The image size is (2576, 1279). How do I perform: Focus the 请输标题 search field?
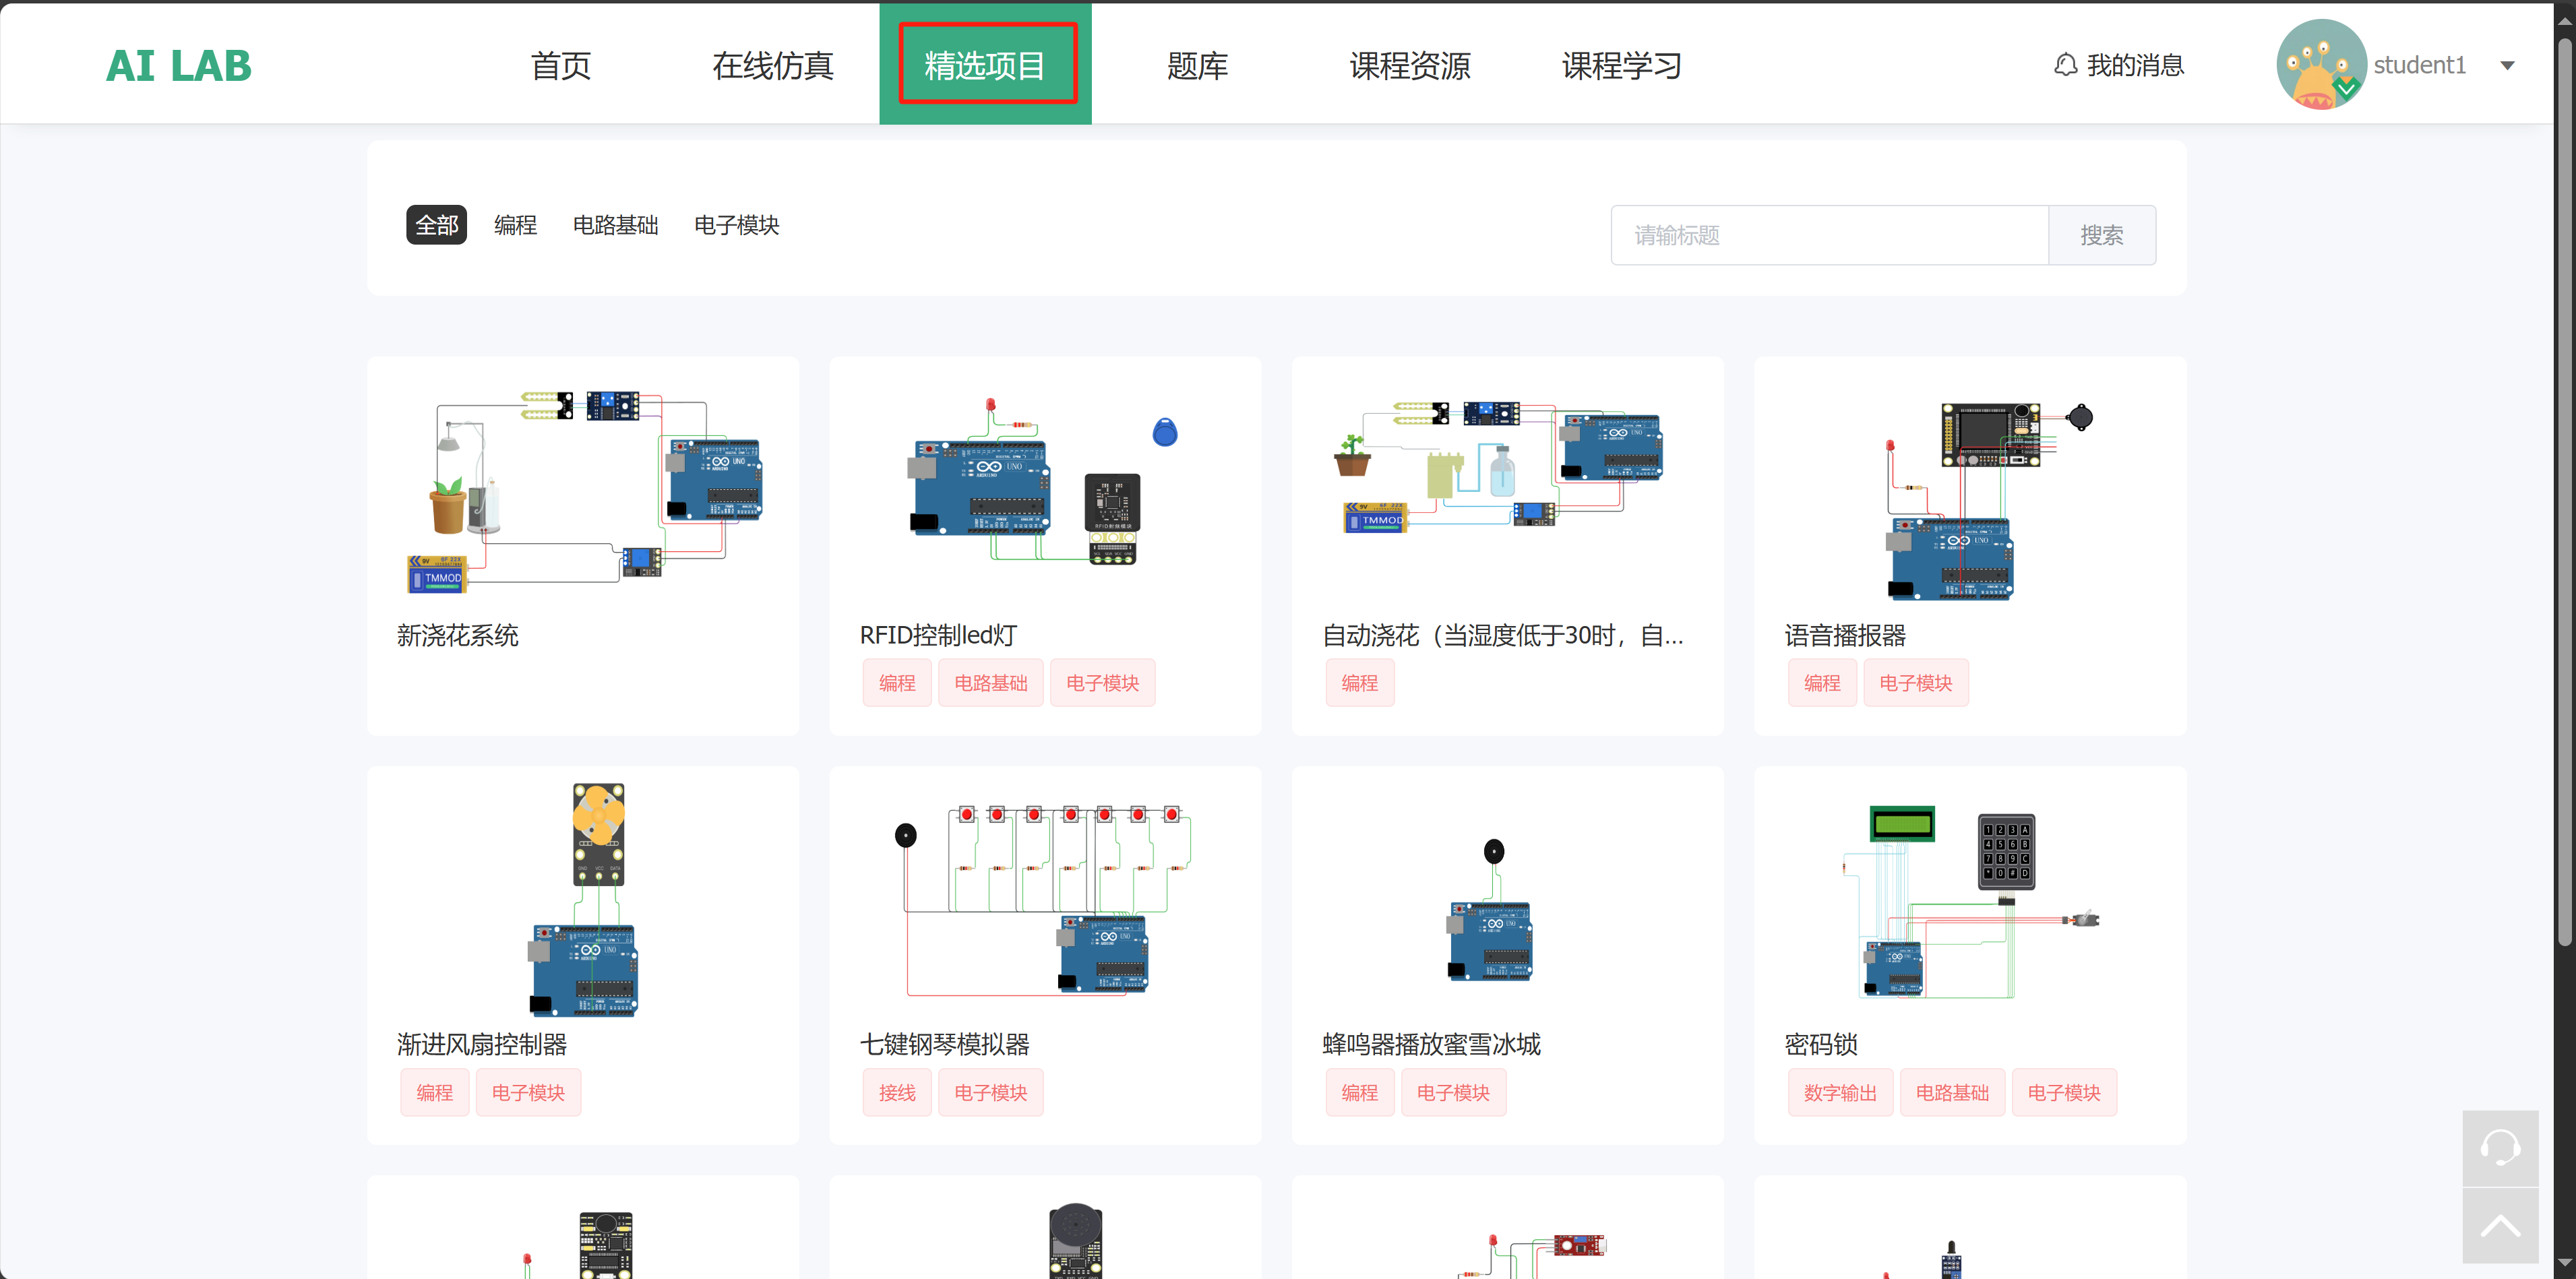tap(1829, 235)
